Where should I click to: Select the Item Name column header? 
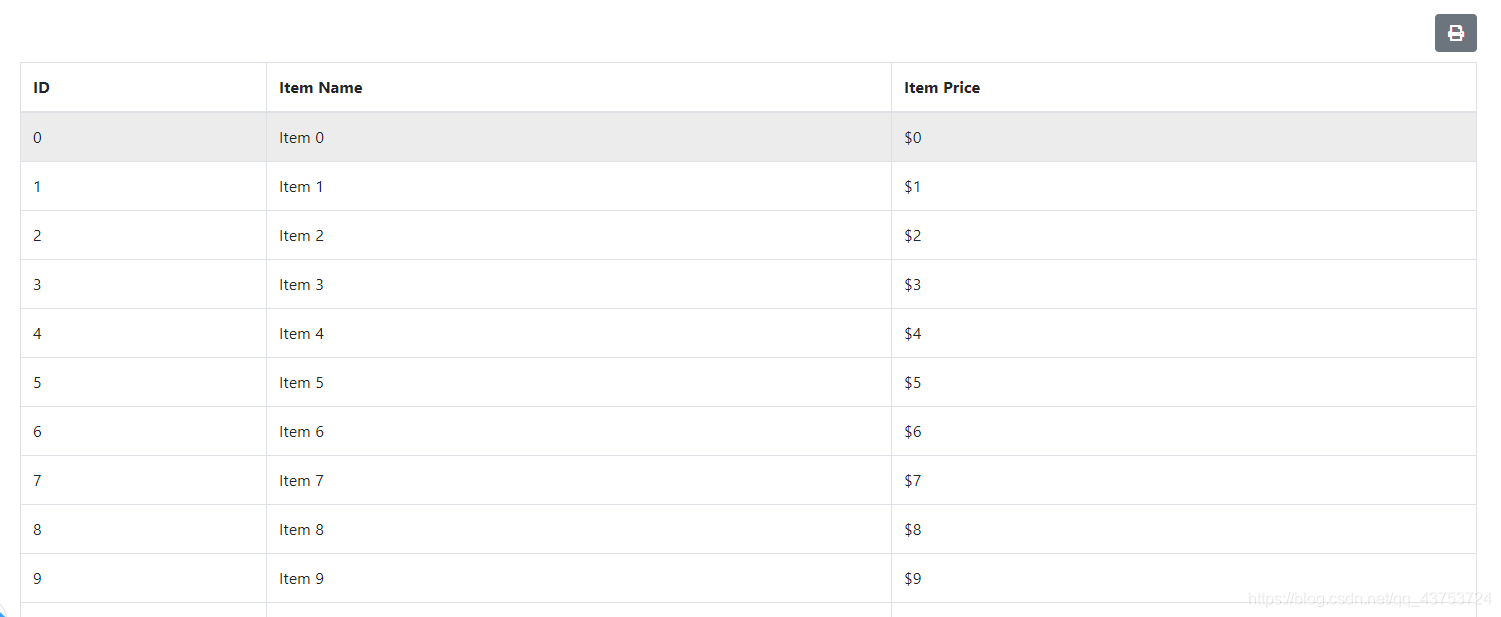point(579,88)
